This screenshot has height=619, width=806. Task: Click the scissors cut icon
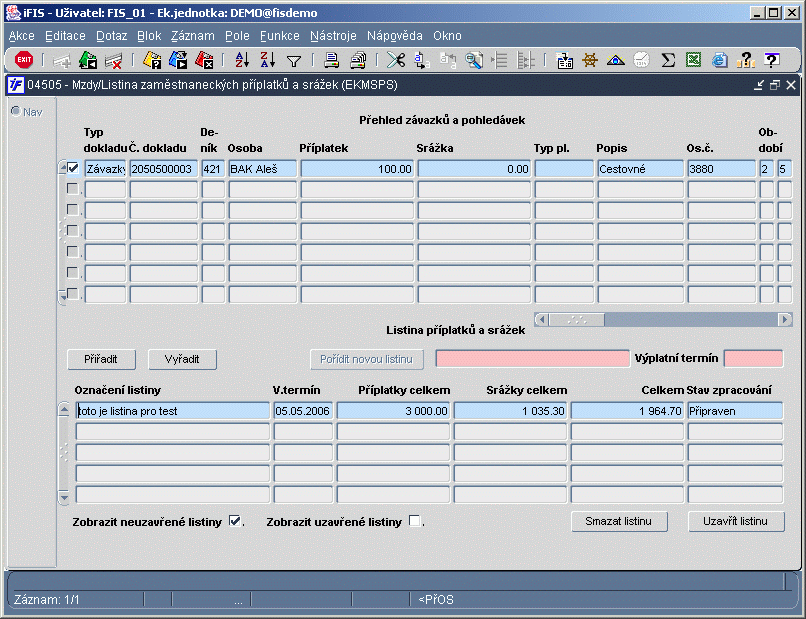(396, 61)
